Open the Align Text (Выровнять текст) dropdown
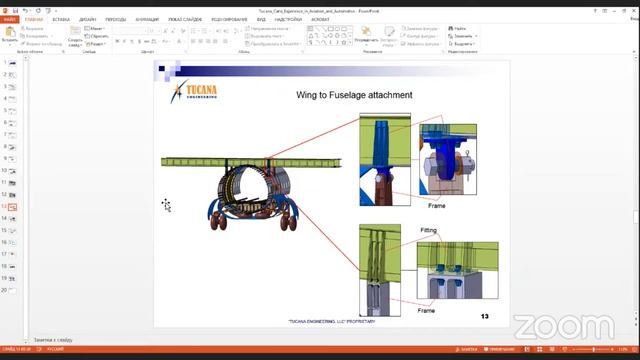The width and height of the screenshot is (640, 360). tap(265, 36)
